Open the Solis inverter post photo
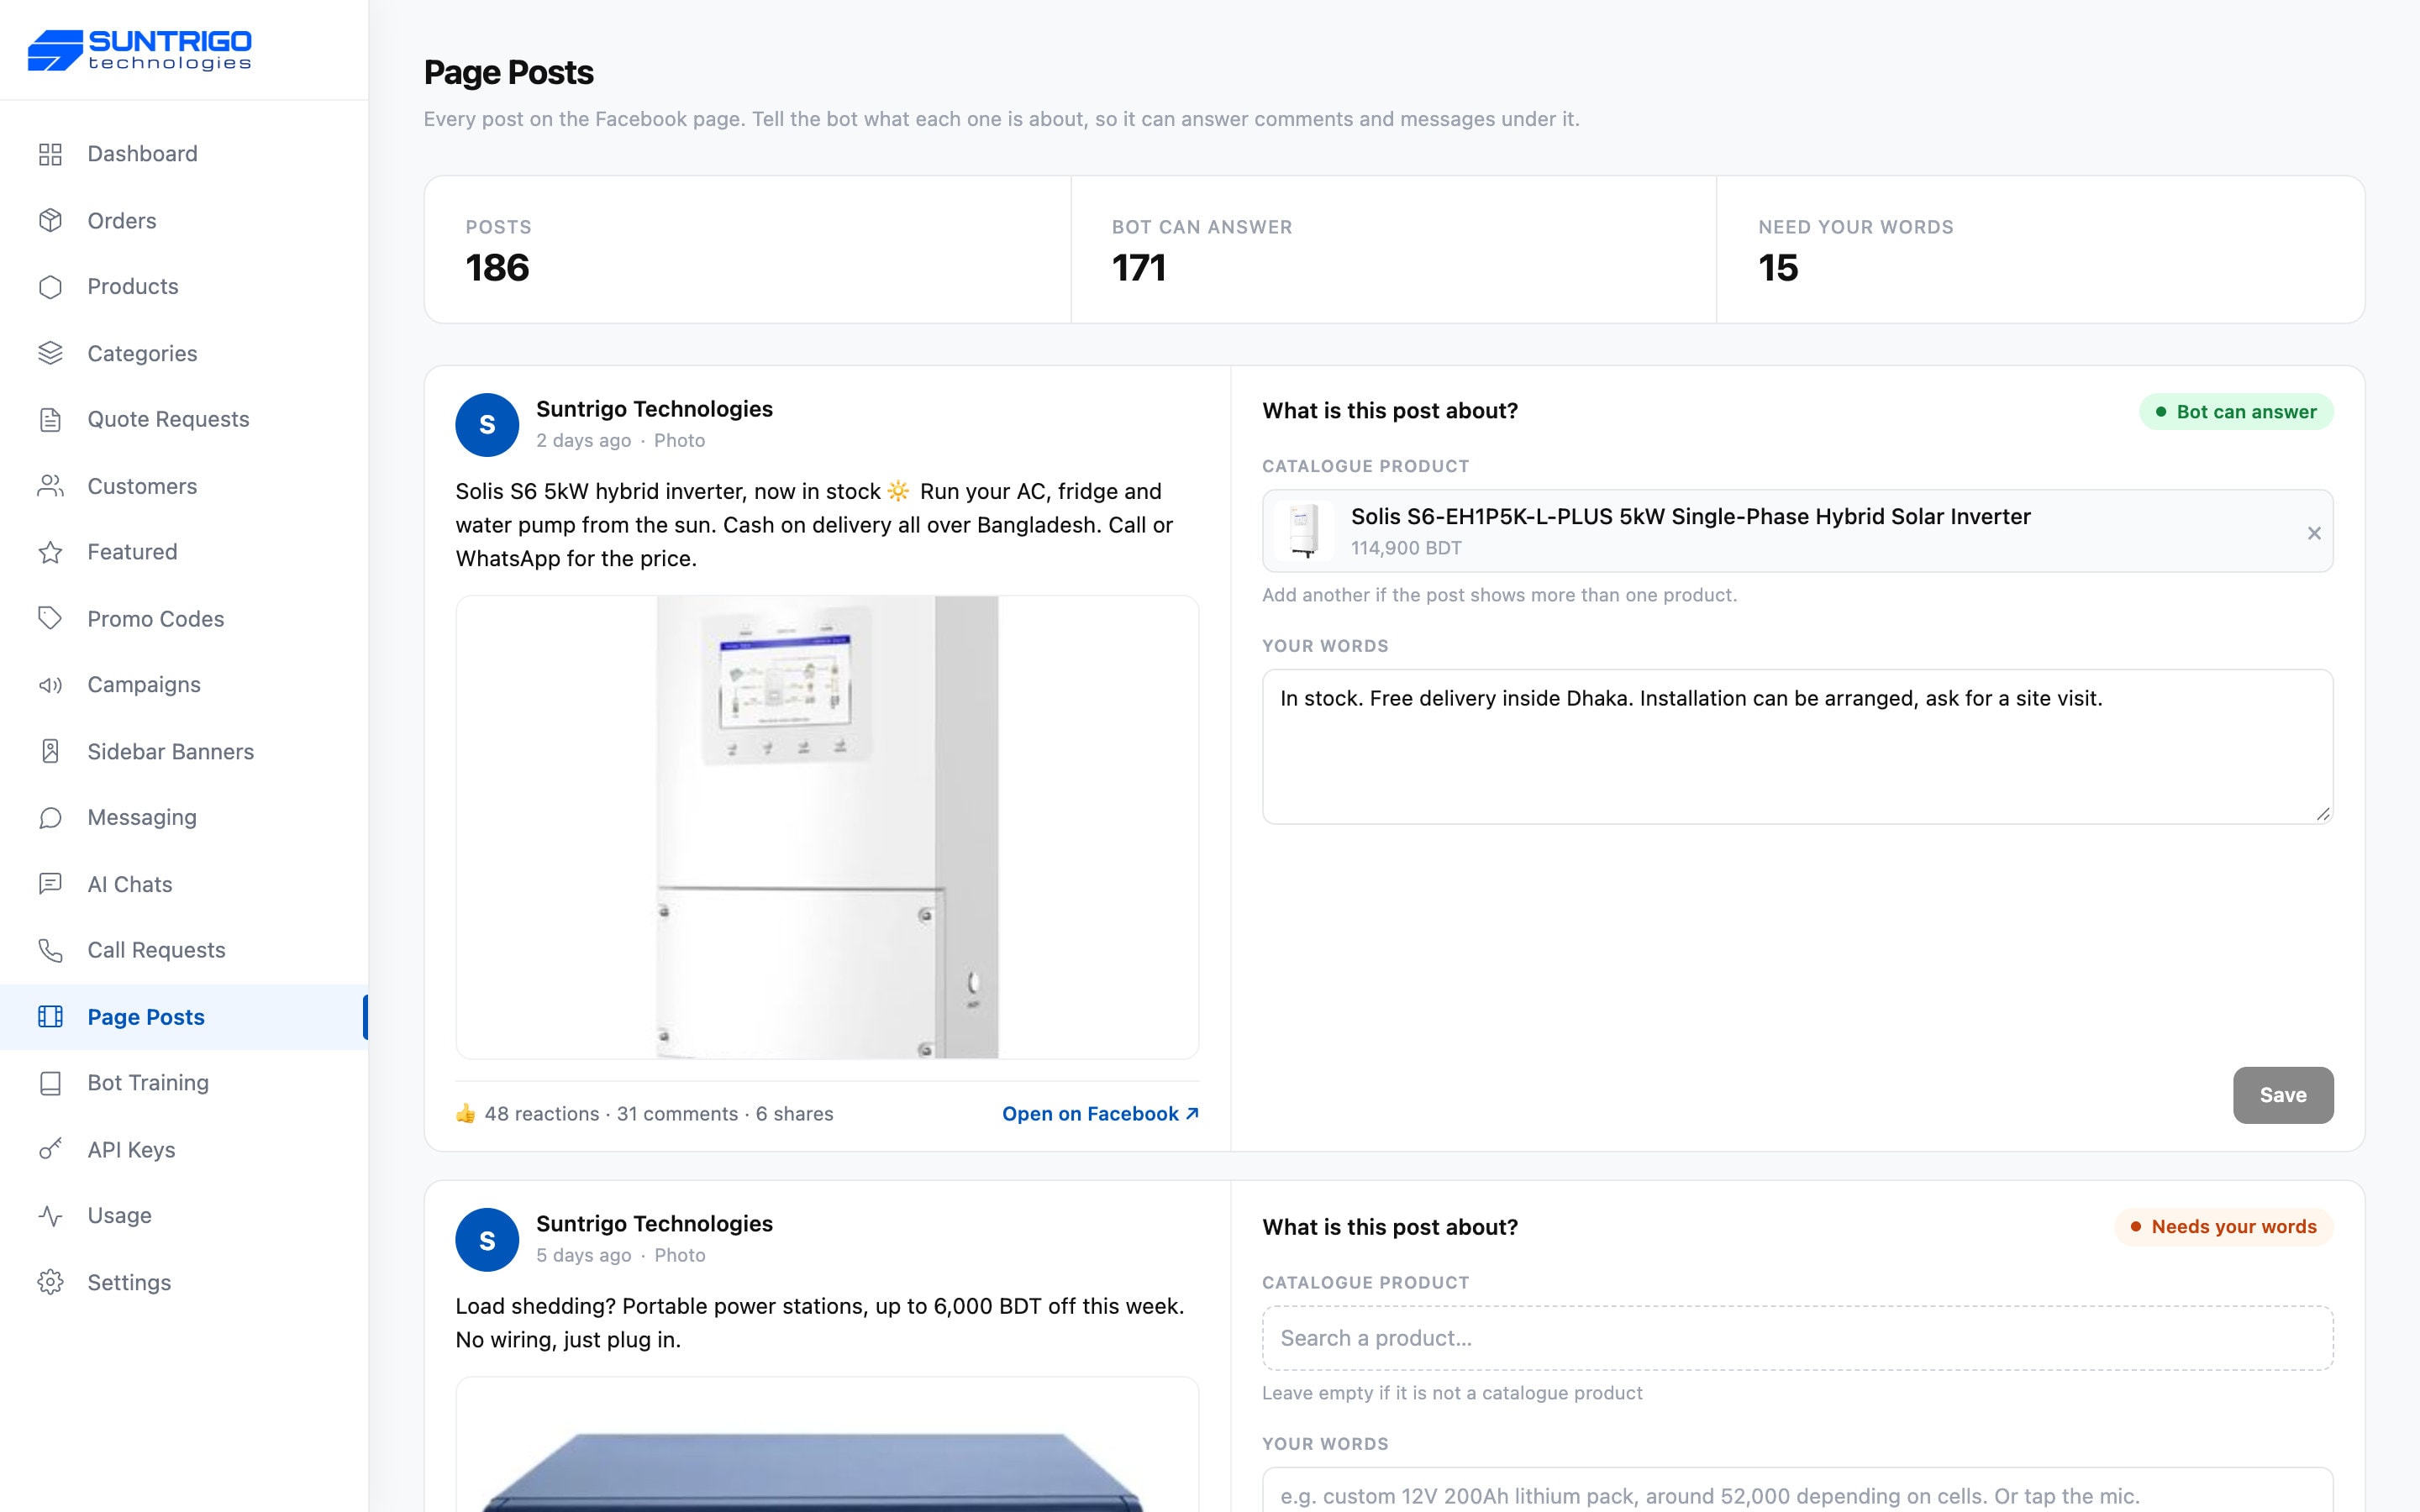Image resolution: width=2420 pixels, height=1512 pixels. [x=827, y=827]
